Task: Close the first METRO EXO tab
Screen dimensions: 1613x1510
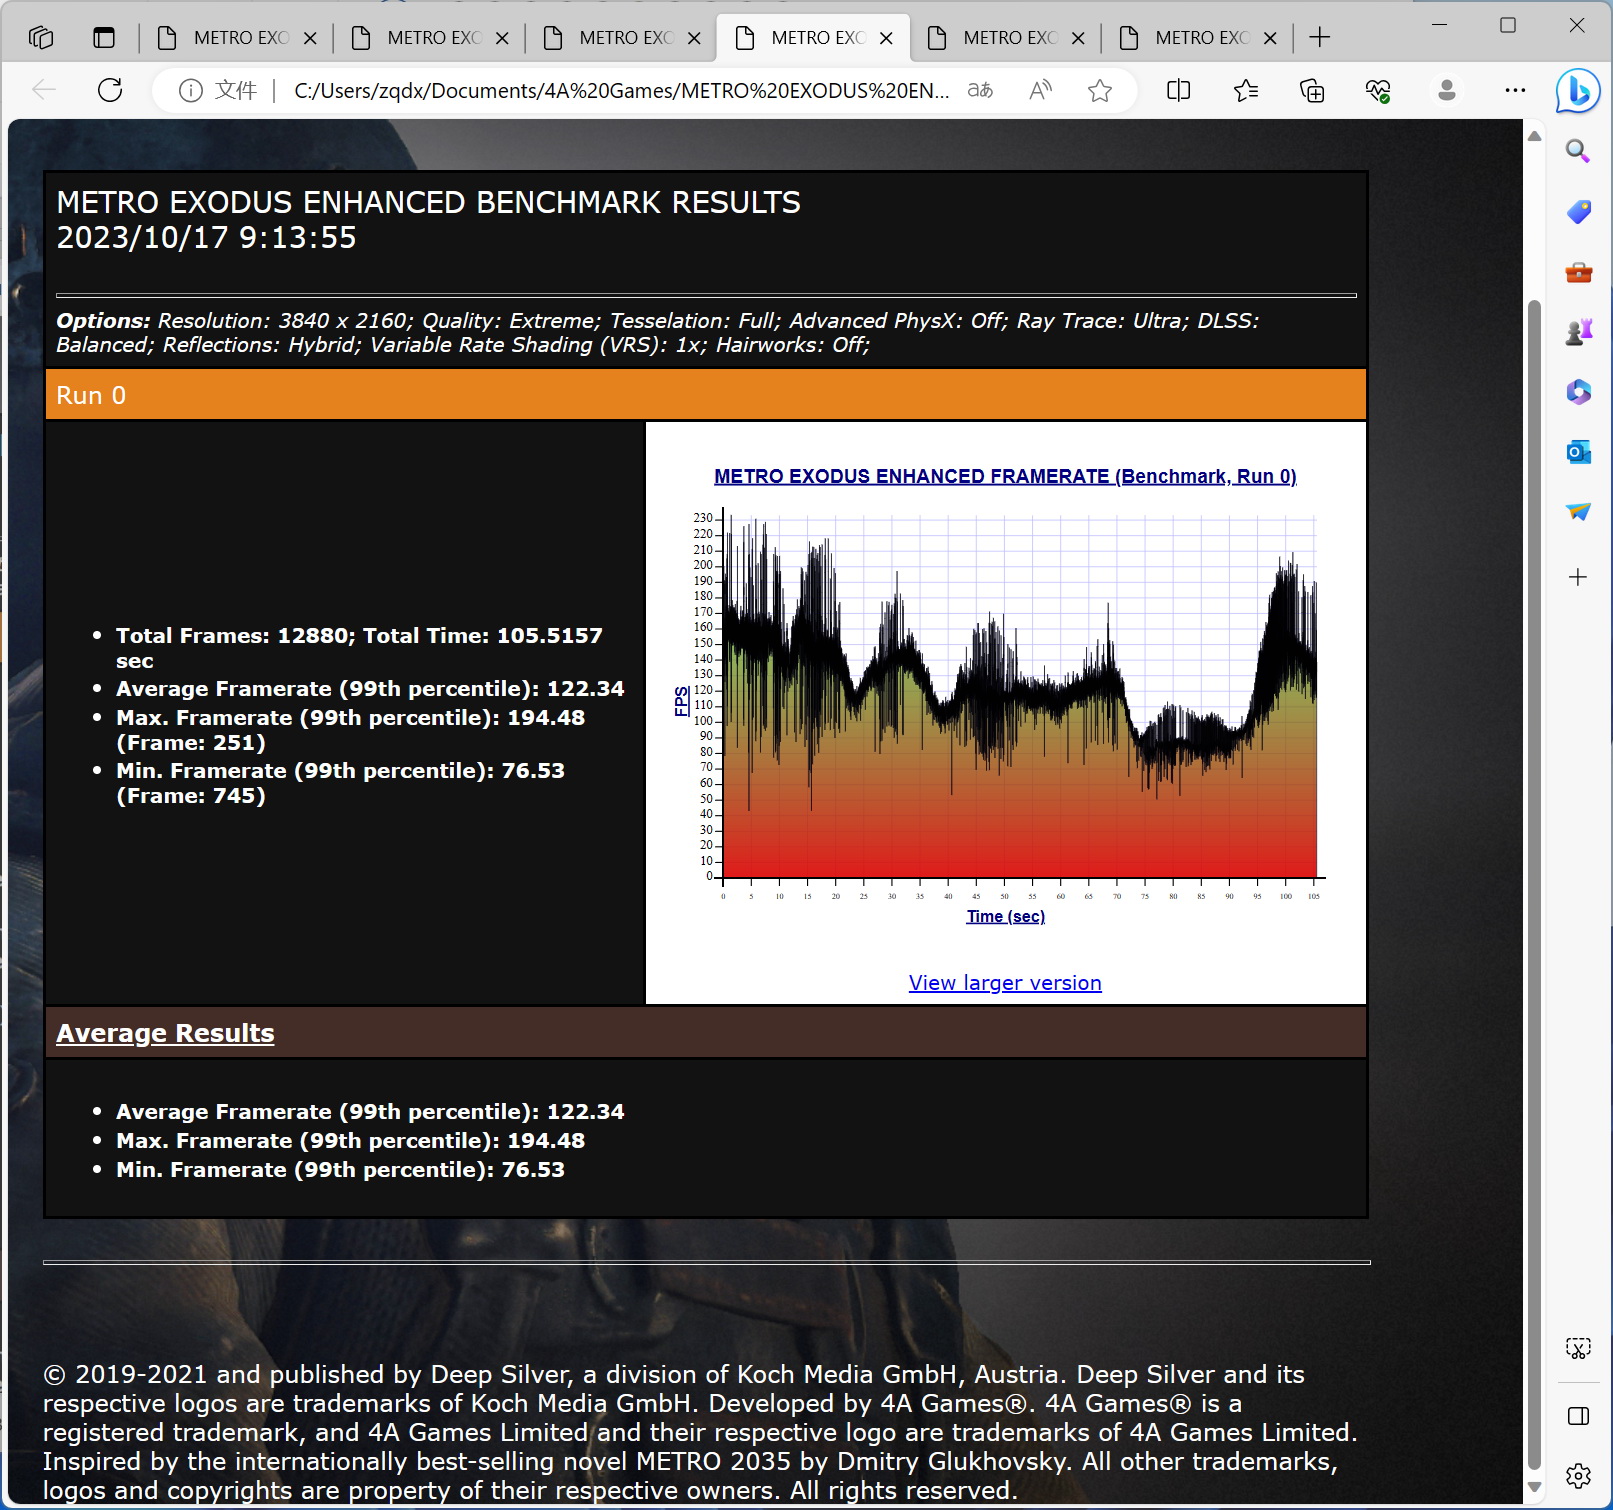Action: click(x=310, y=38)
